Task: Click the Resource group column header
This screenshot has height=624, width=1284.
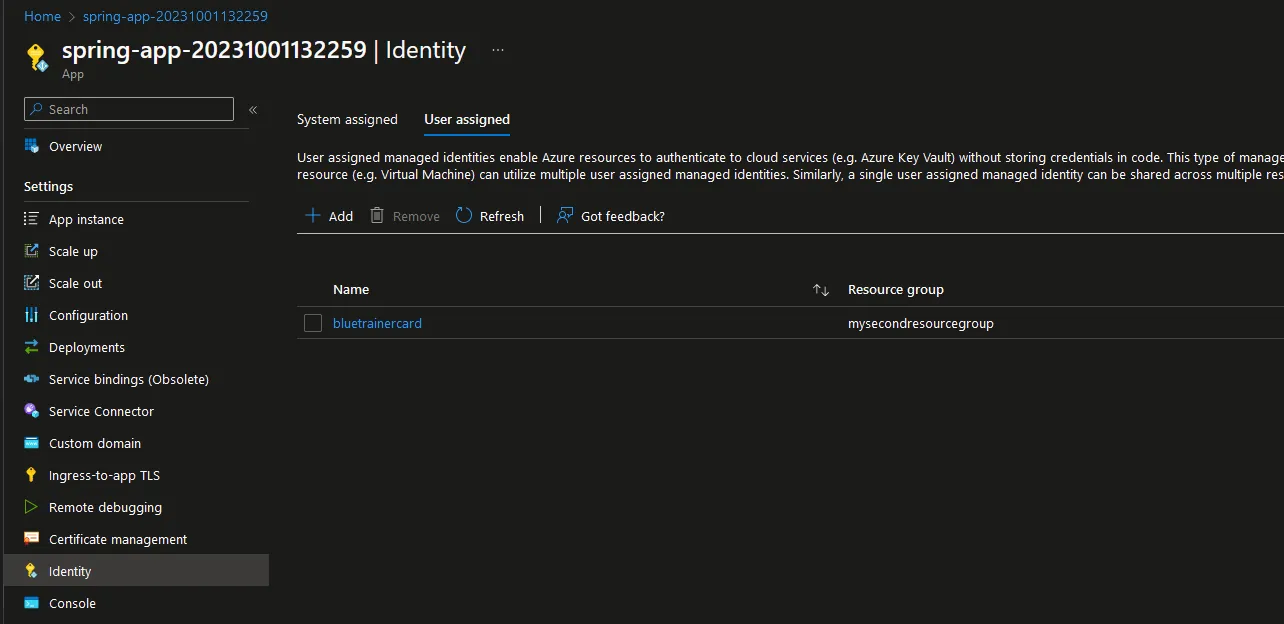Action: click(896, 289)
